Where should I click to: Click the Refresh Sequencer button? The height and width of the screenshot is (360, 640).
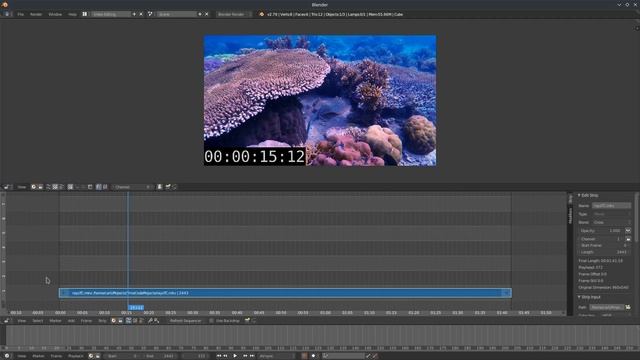(x=186, y=321)
